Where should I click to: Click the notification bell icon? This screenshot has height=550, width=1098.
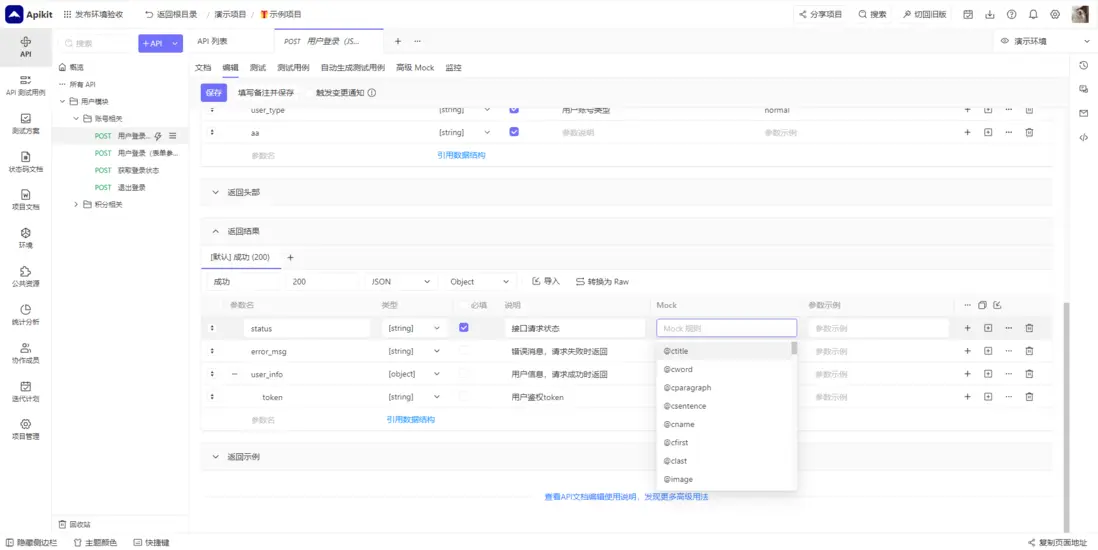[x=1033, y=15]
